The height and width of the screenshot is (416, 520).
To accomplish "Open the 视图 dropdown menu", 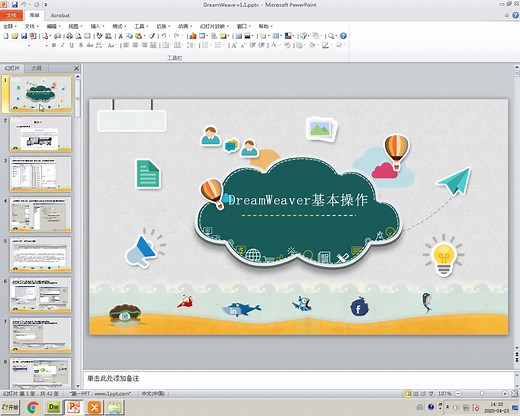I will (x=75, y=26).
